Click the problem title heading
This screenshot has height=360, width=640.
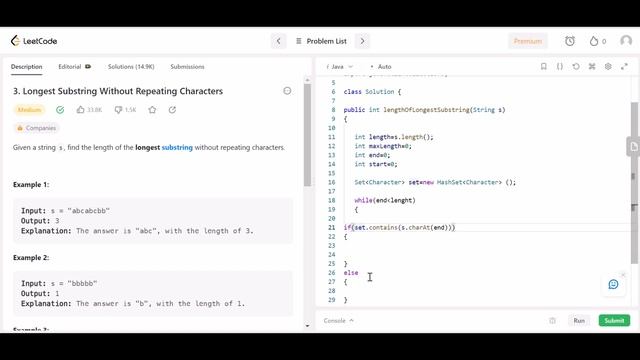point(118,91)
